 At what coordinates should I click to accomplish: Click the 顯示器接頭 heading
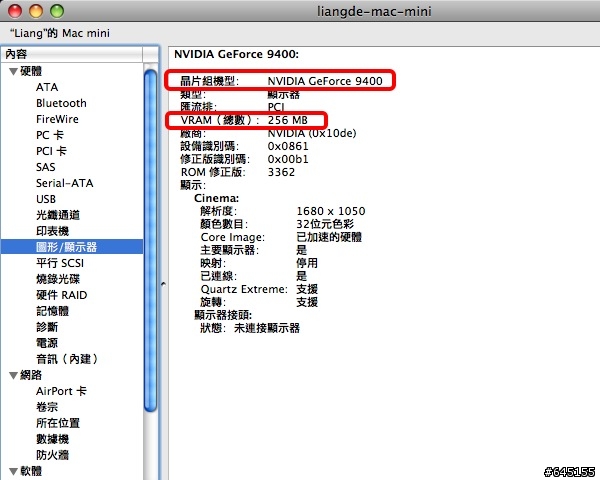pyautogui.click(x=223, y=315)
